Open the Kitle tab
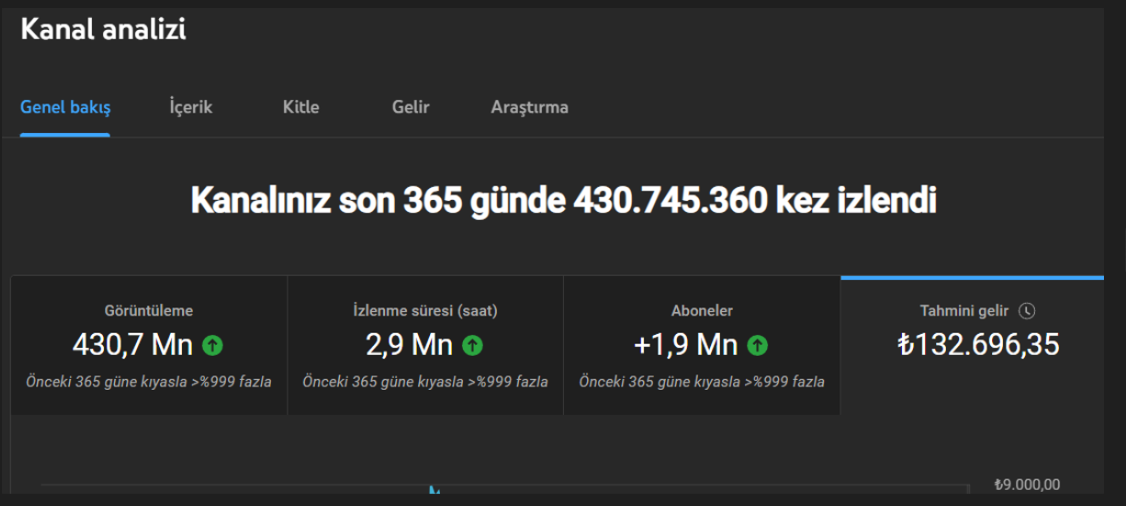Image resolution: width=1126 pixels, height=506 pixels. [301, 108]
